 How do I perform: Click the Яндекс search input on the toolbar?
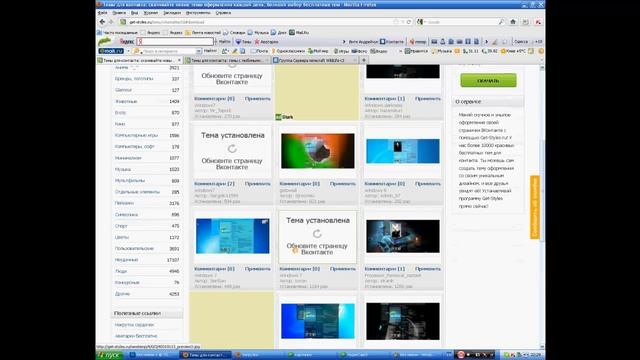[175, 42]
